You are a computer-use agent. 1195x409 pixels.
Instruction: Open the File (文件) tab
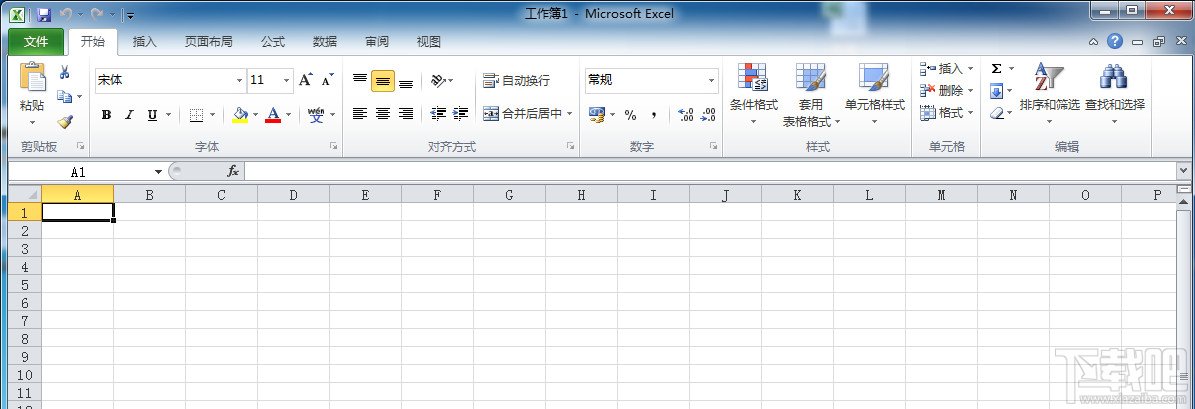(x=36, y=42)
